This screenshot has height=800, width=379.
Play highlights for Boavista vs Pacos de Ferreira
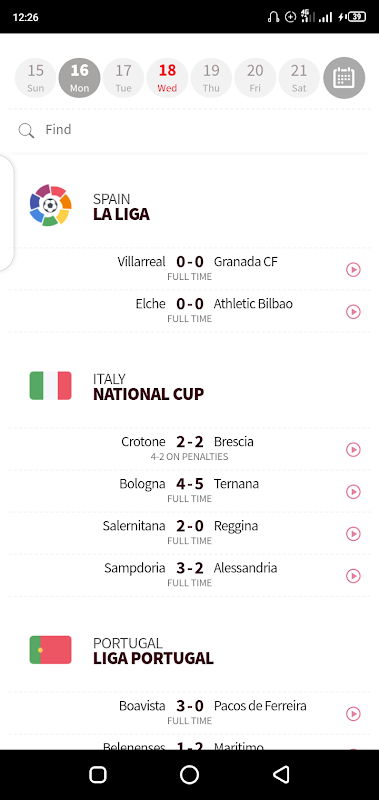[353, 714]
